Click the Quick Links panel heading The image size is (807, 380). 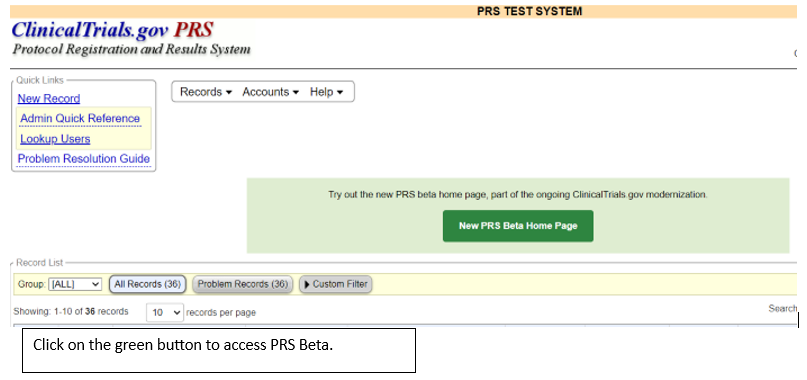(x=40, y=80)
